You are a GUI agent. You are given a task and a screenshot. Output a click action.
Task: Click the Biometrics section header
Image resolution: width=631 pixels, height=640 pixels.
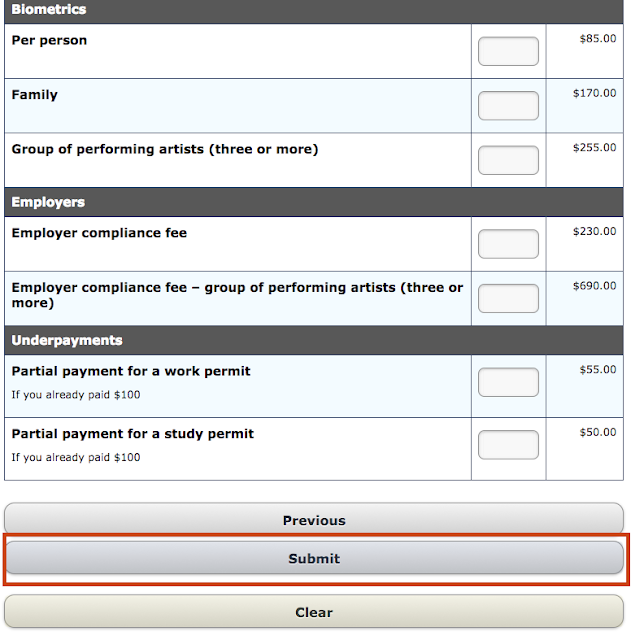(x=49, y=10)
